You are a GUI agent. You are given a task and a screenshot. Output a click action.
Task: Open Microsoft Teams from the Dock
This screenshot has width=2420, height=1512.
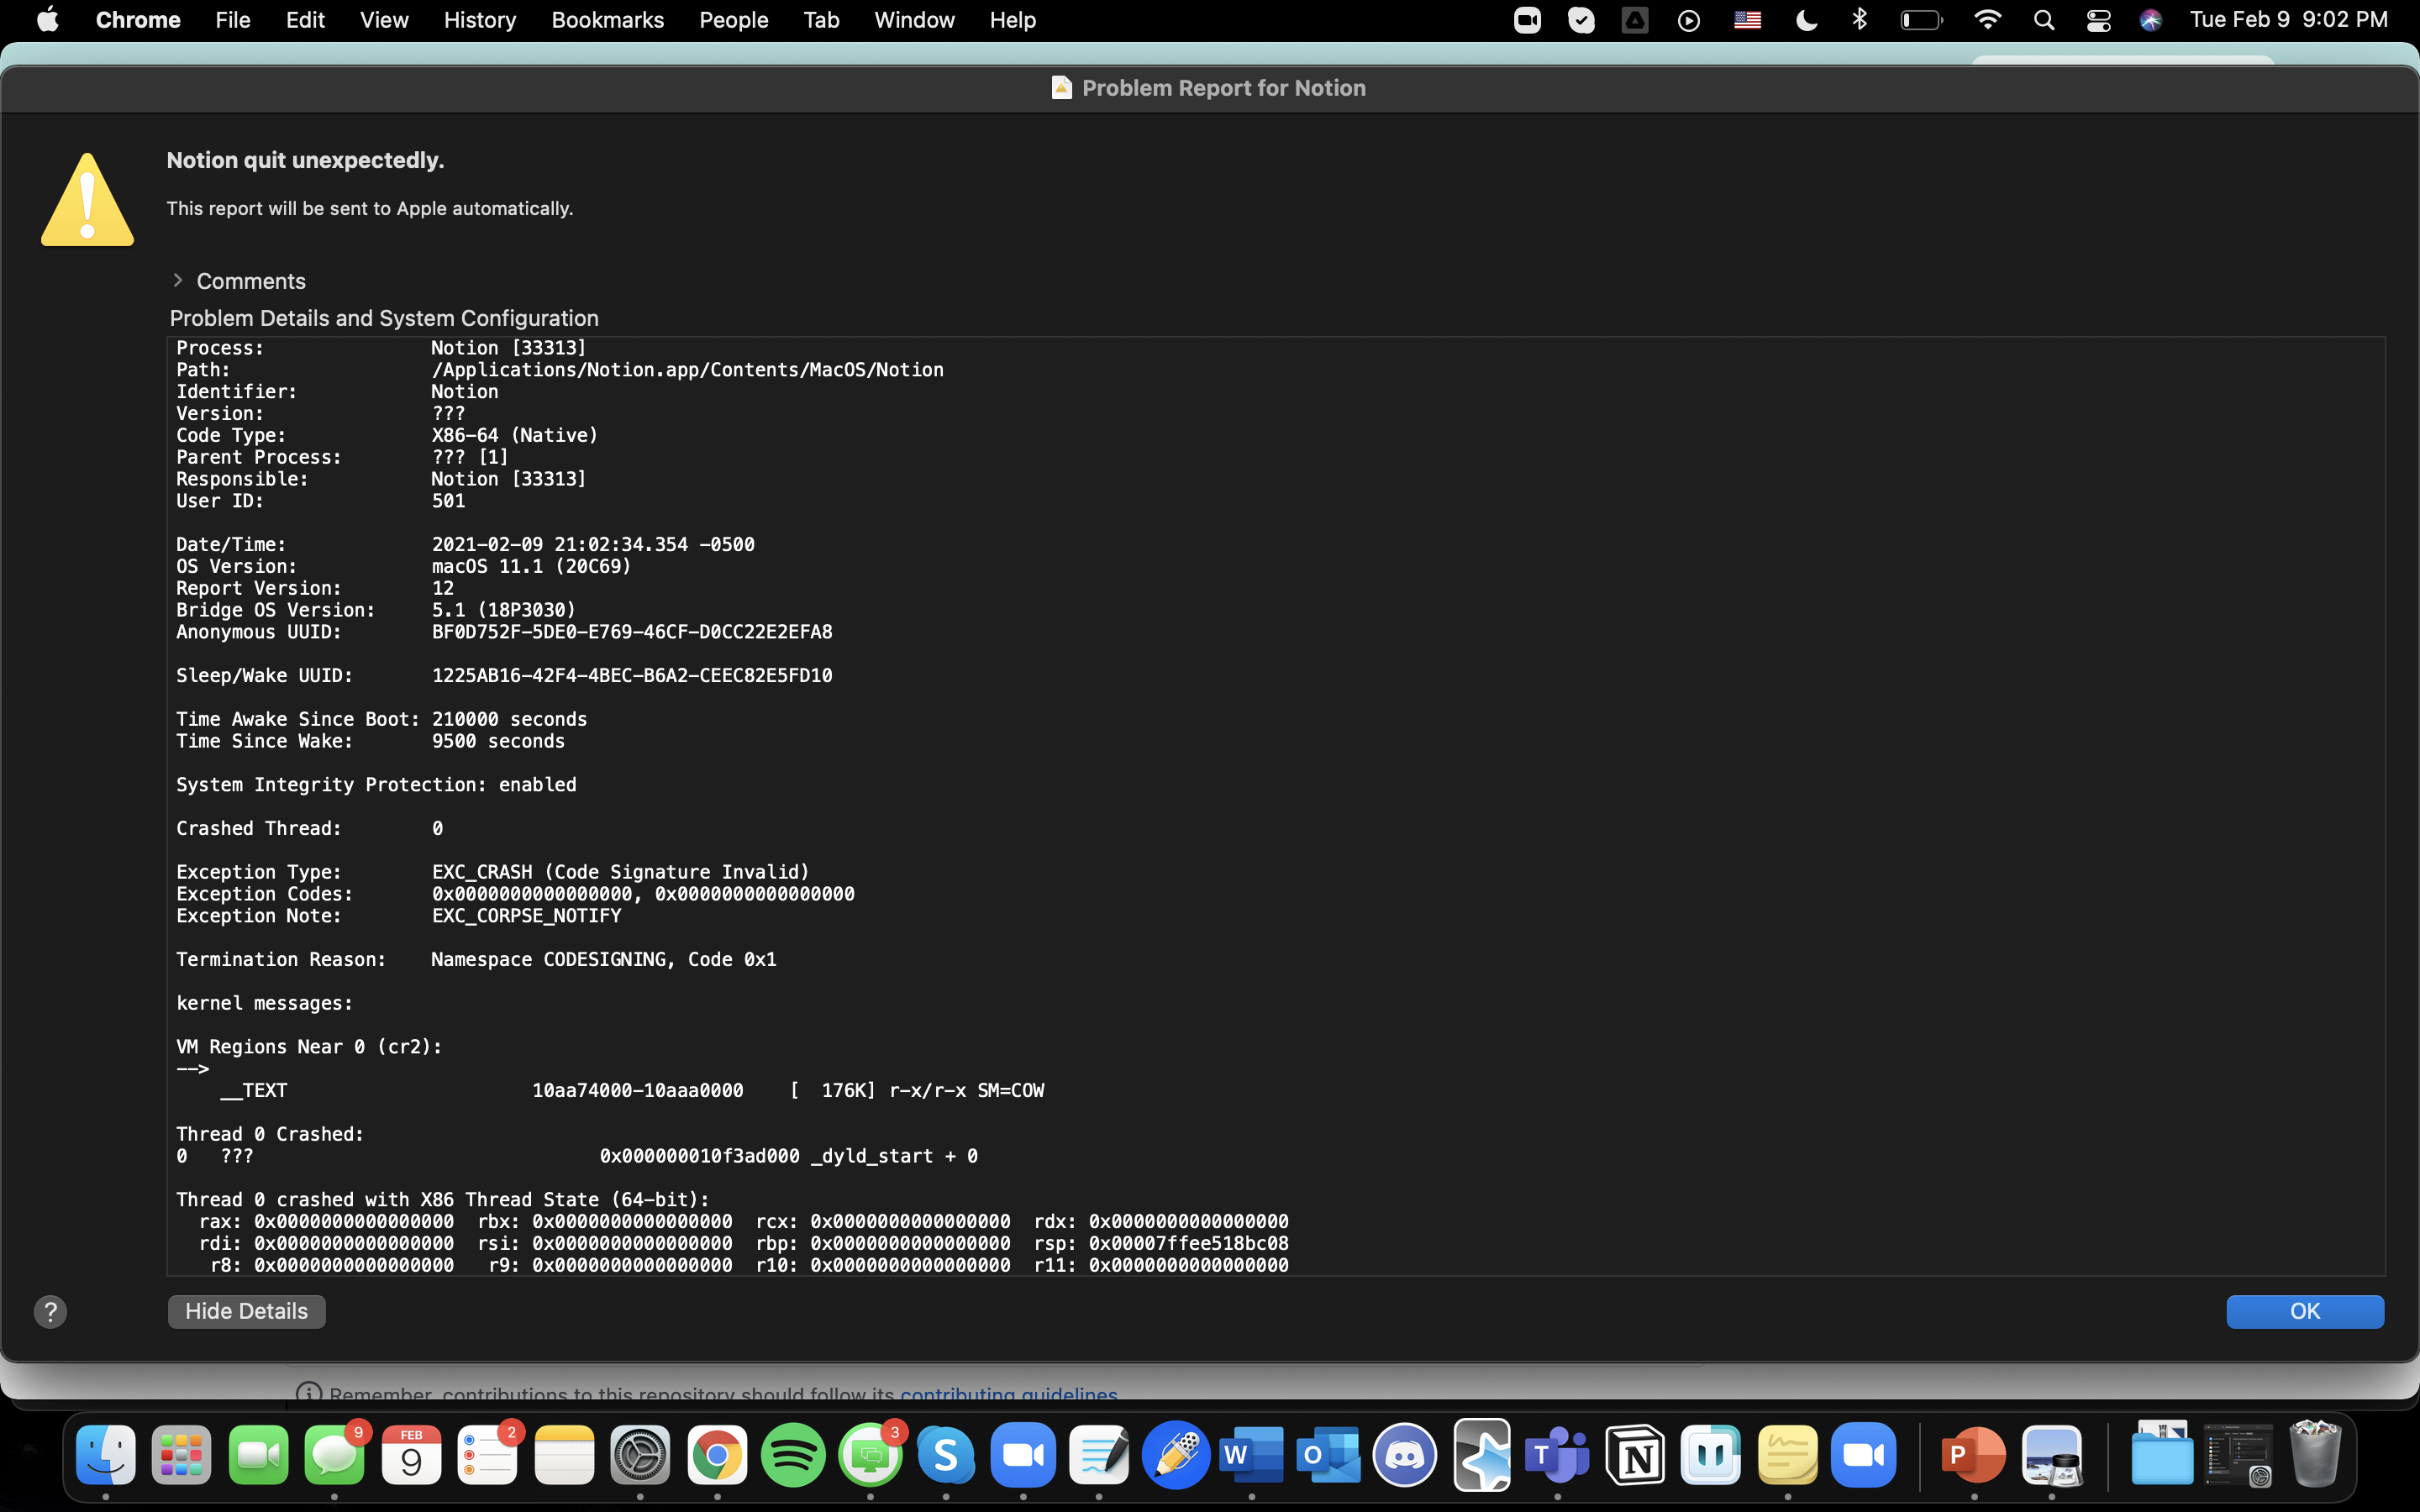(1558, 1454)
